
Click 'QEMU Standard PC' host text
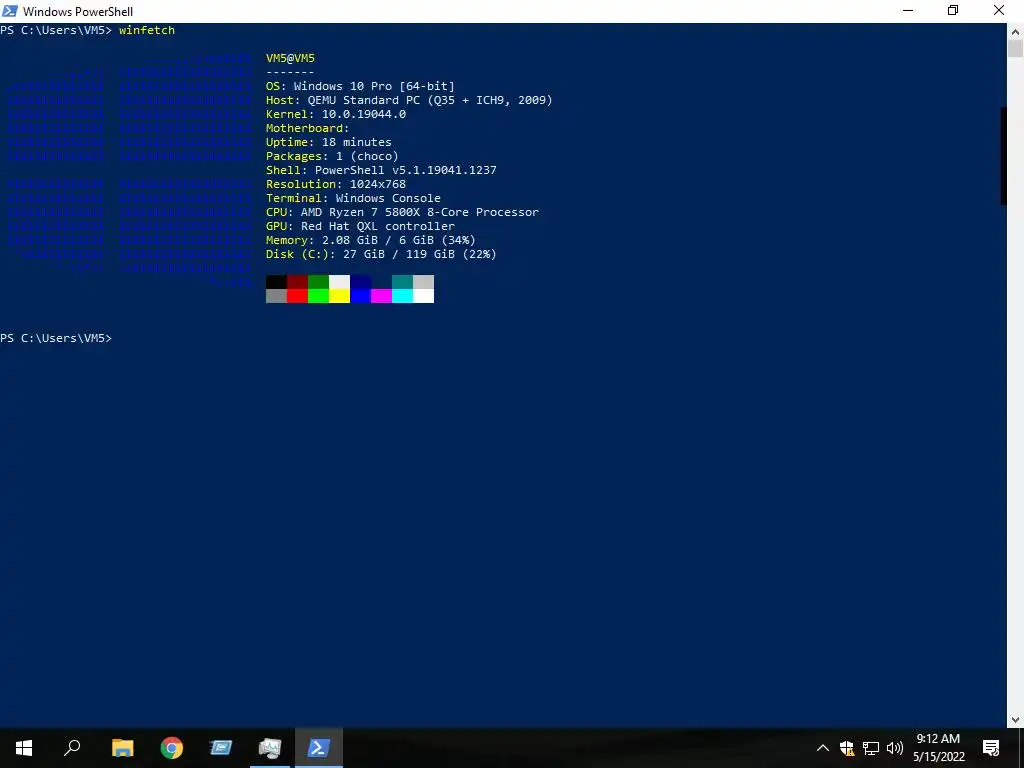pos(364,100)
